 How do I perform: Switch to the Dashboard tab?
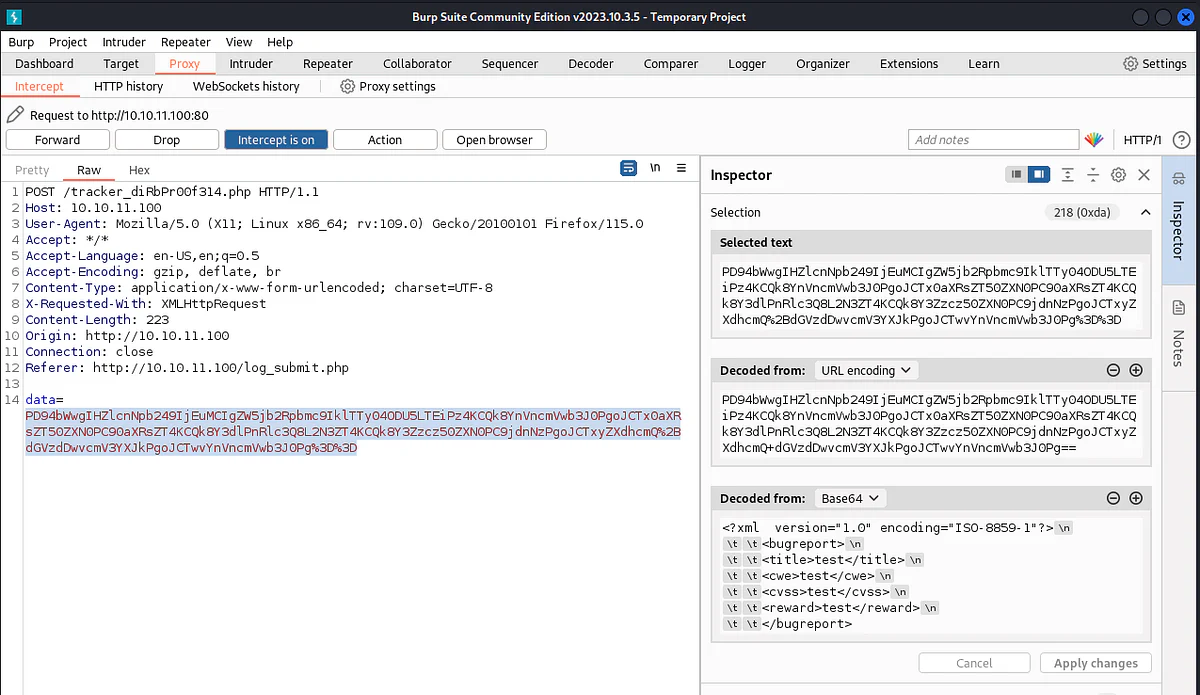coord(44,63)
